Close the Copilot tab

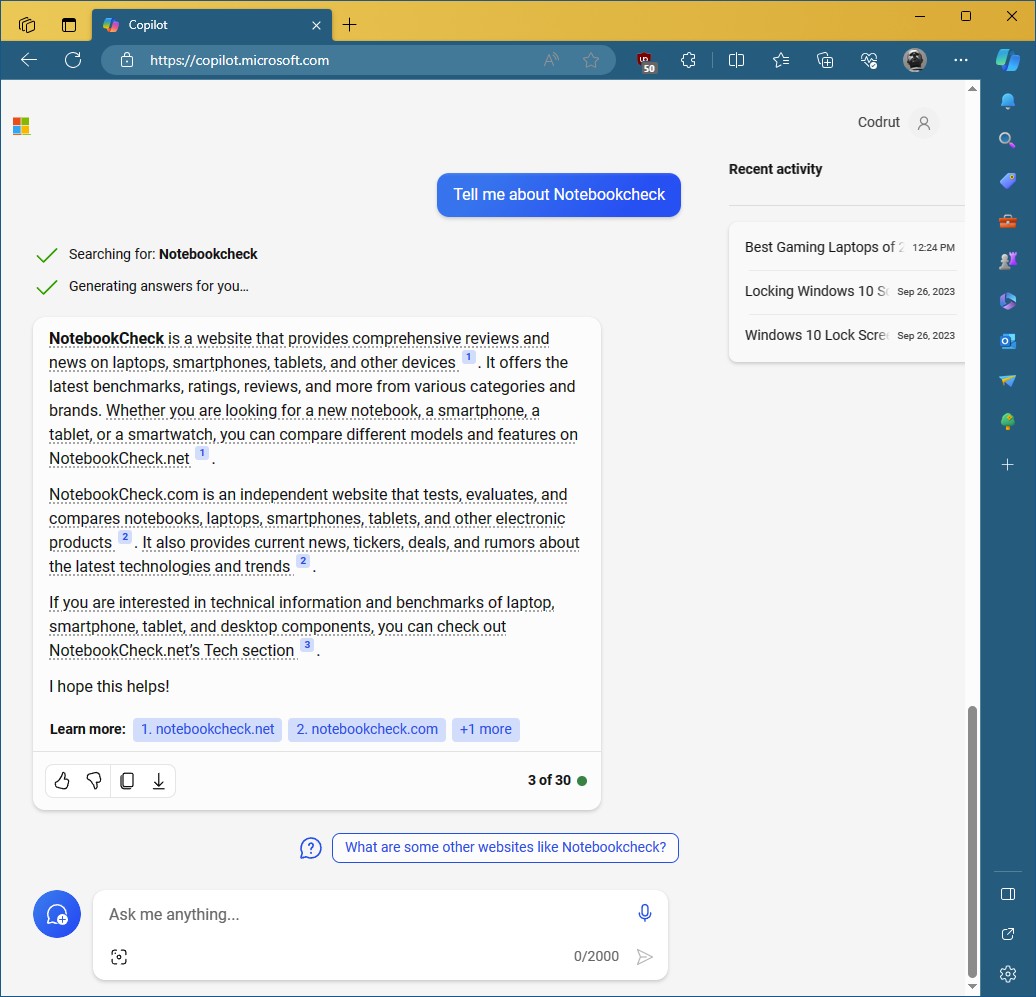(316, 25)
